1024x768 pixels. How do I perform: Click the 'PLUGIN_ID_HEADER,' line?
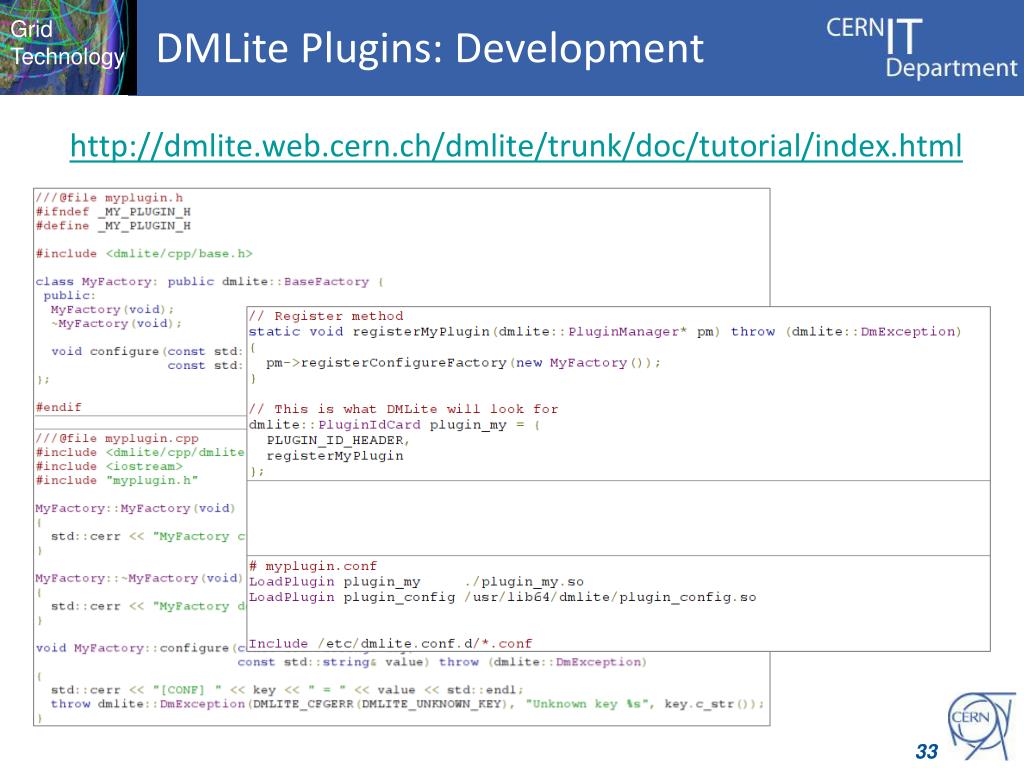[338, 441]
